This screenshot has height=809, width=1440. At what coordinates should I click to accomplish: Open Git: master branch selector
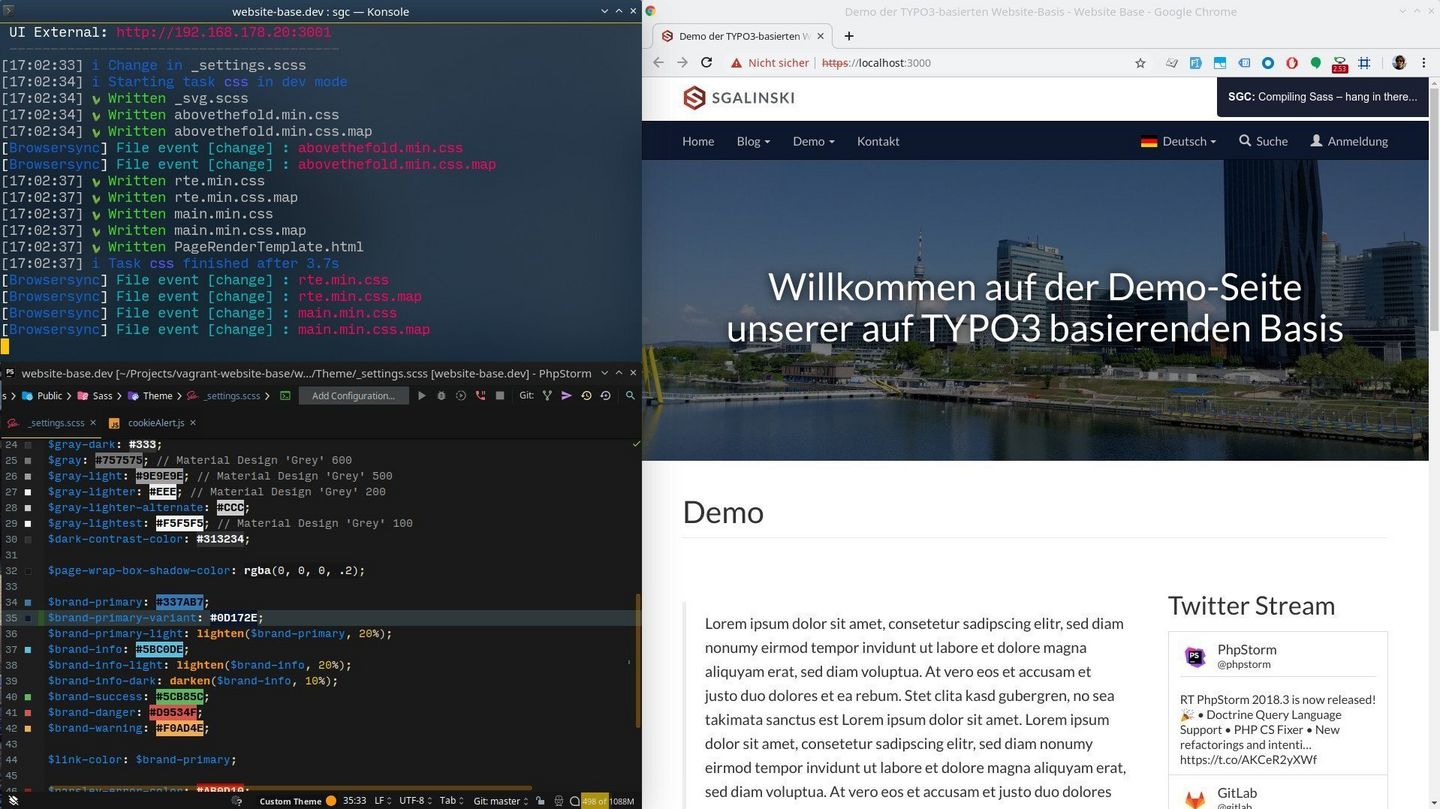click(501, 801)
